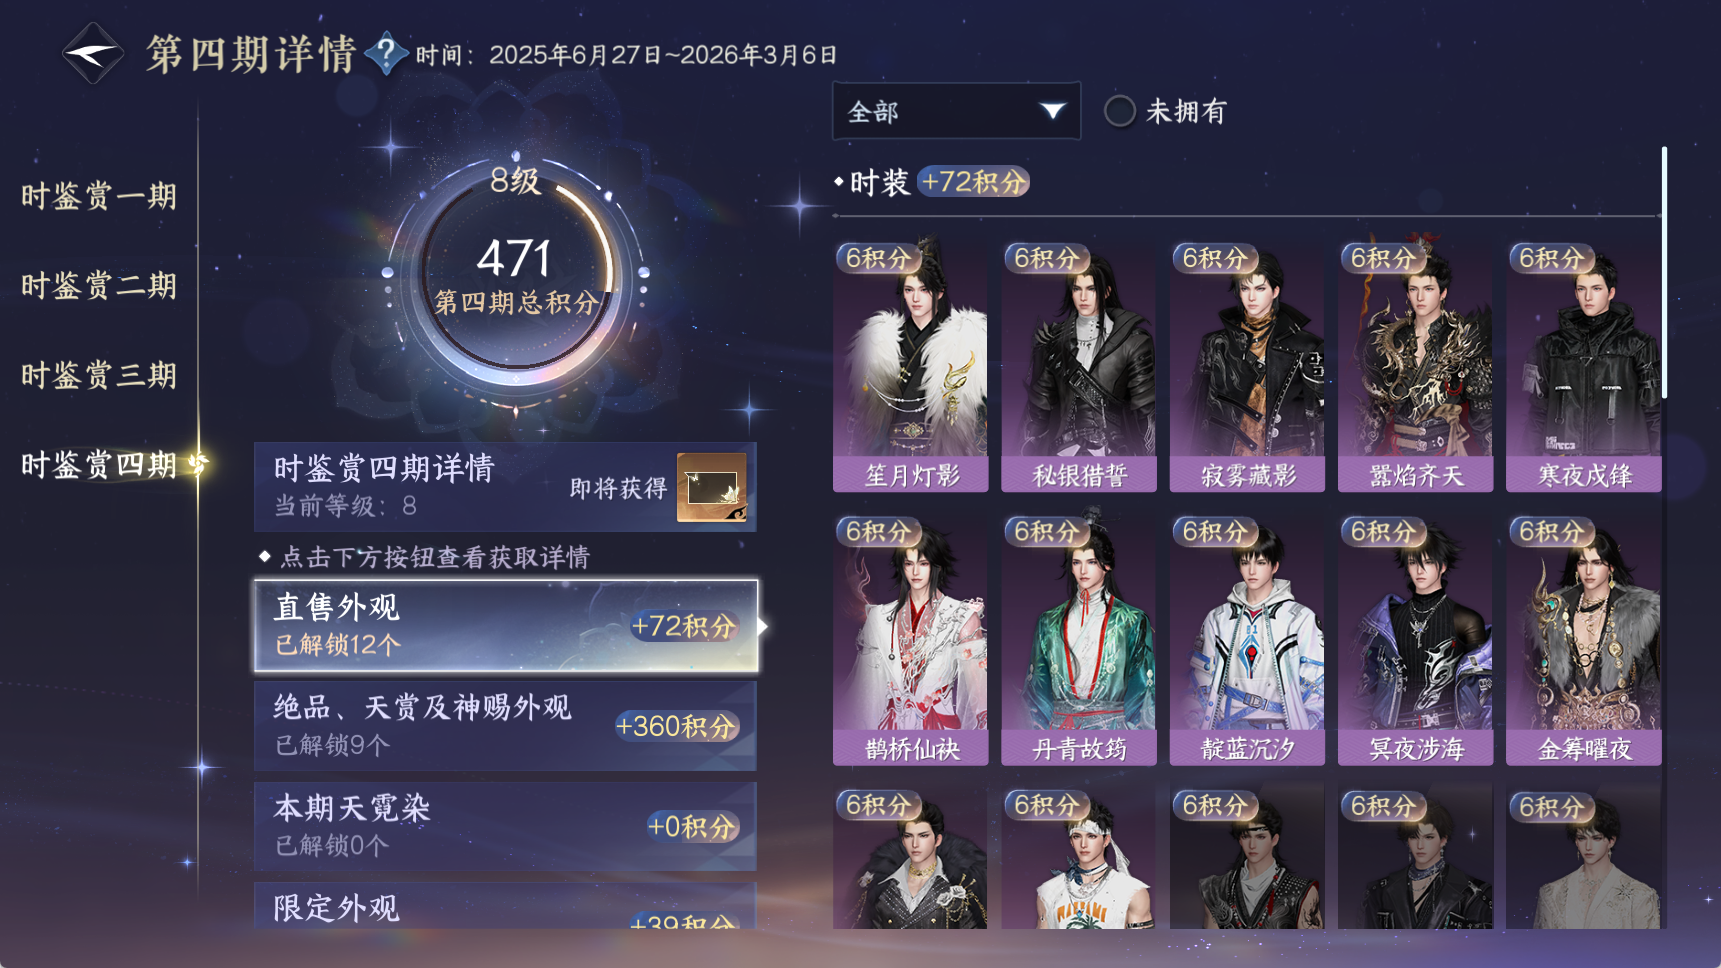
Task: Click the back arrow icon
Action: point(92,53)
